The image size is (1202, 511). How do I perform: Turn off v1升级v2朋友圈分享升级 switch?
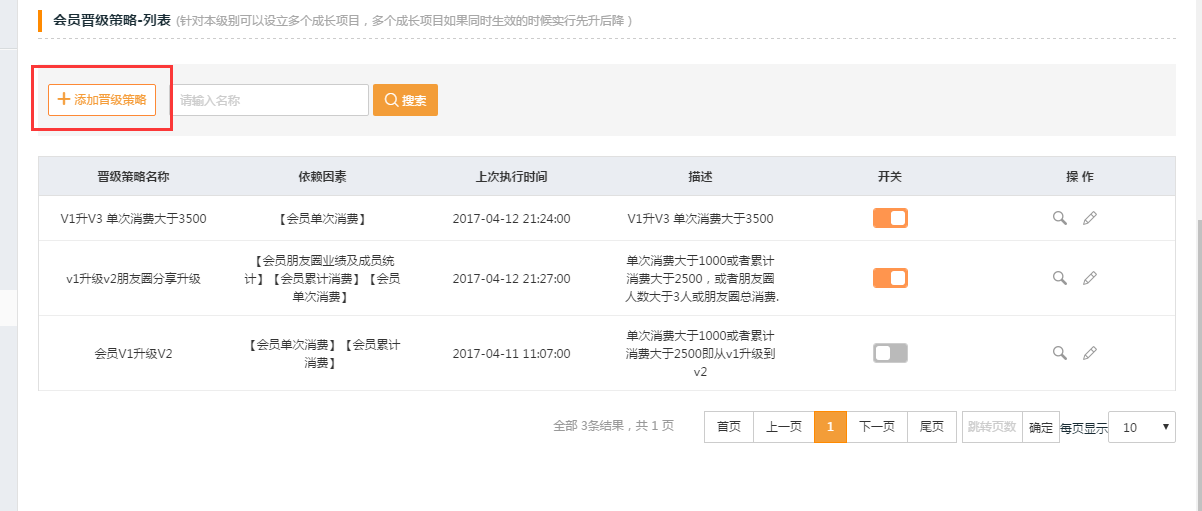tap(890, 278)
